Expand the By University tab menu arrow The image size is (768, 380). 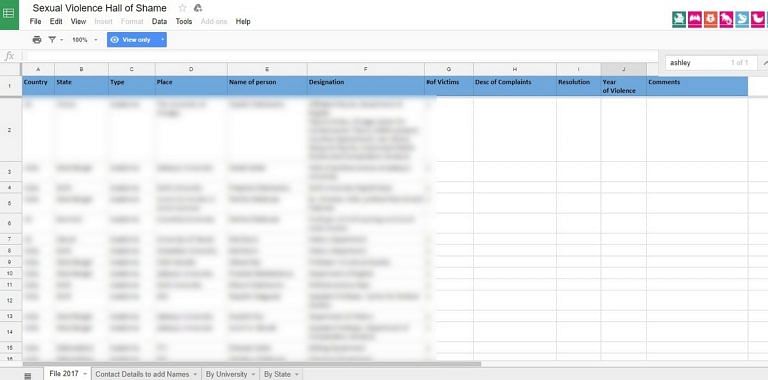coord(253,374)
